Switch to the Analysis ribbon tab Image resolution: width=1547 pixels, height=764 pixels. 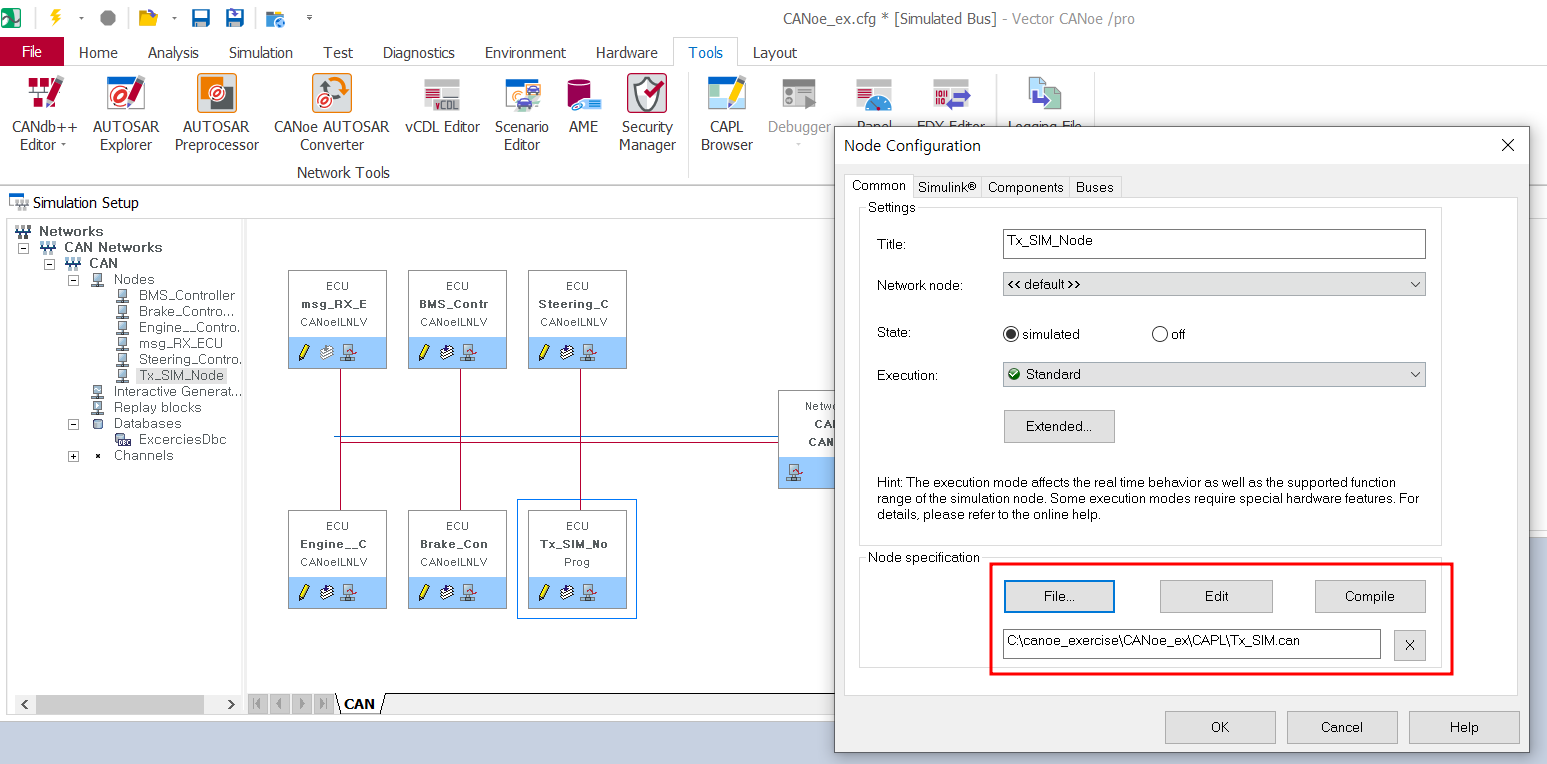point(173,53)
